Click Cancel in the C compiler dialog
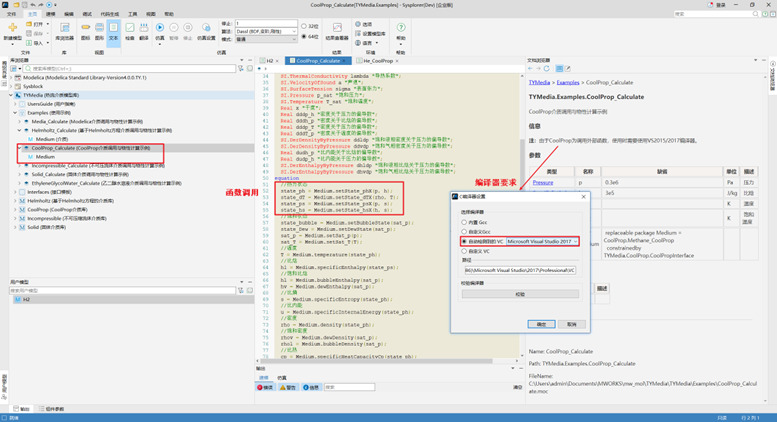Screen dimensions: 777x422 572,324
